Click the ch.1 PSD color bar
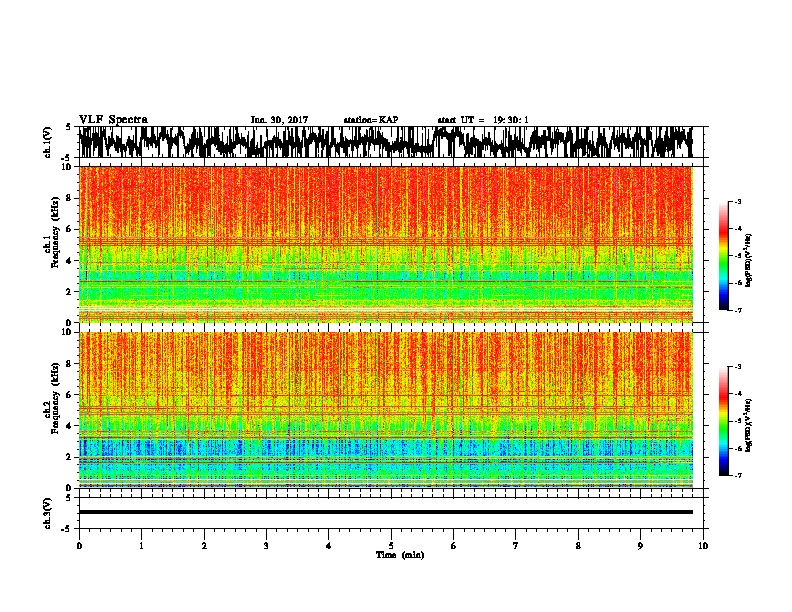The height and width of the screenshot is (612, 792). click(723, 256)
